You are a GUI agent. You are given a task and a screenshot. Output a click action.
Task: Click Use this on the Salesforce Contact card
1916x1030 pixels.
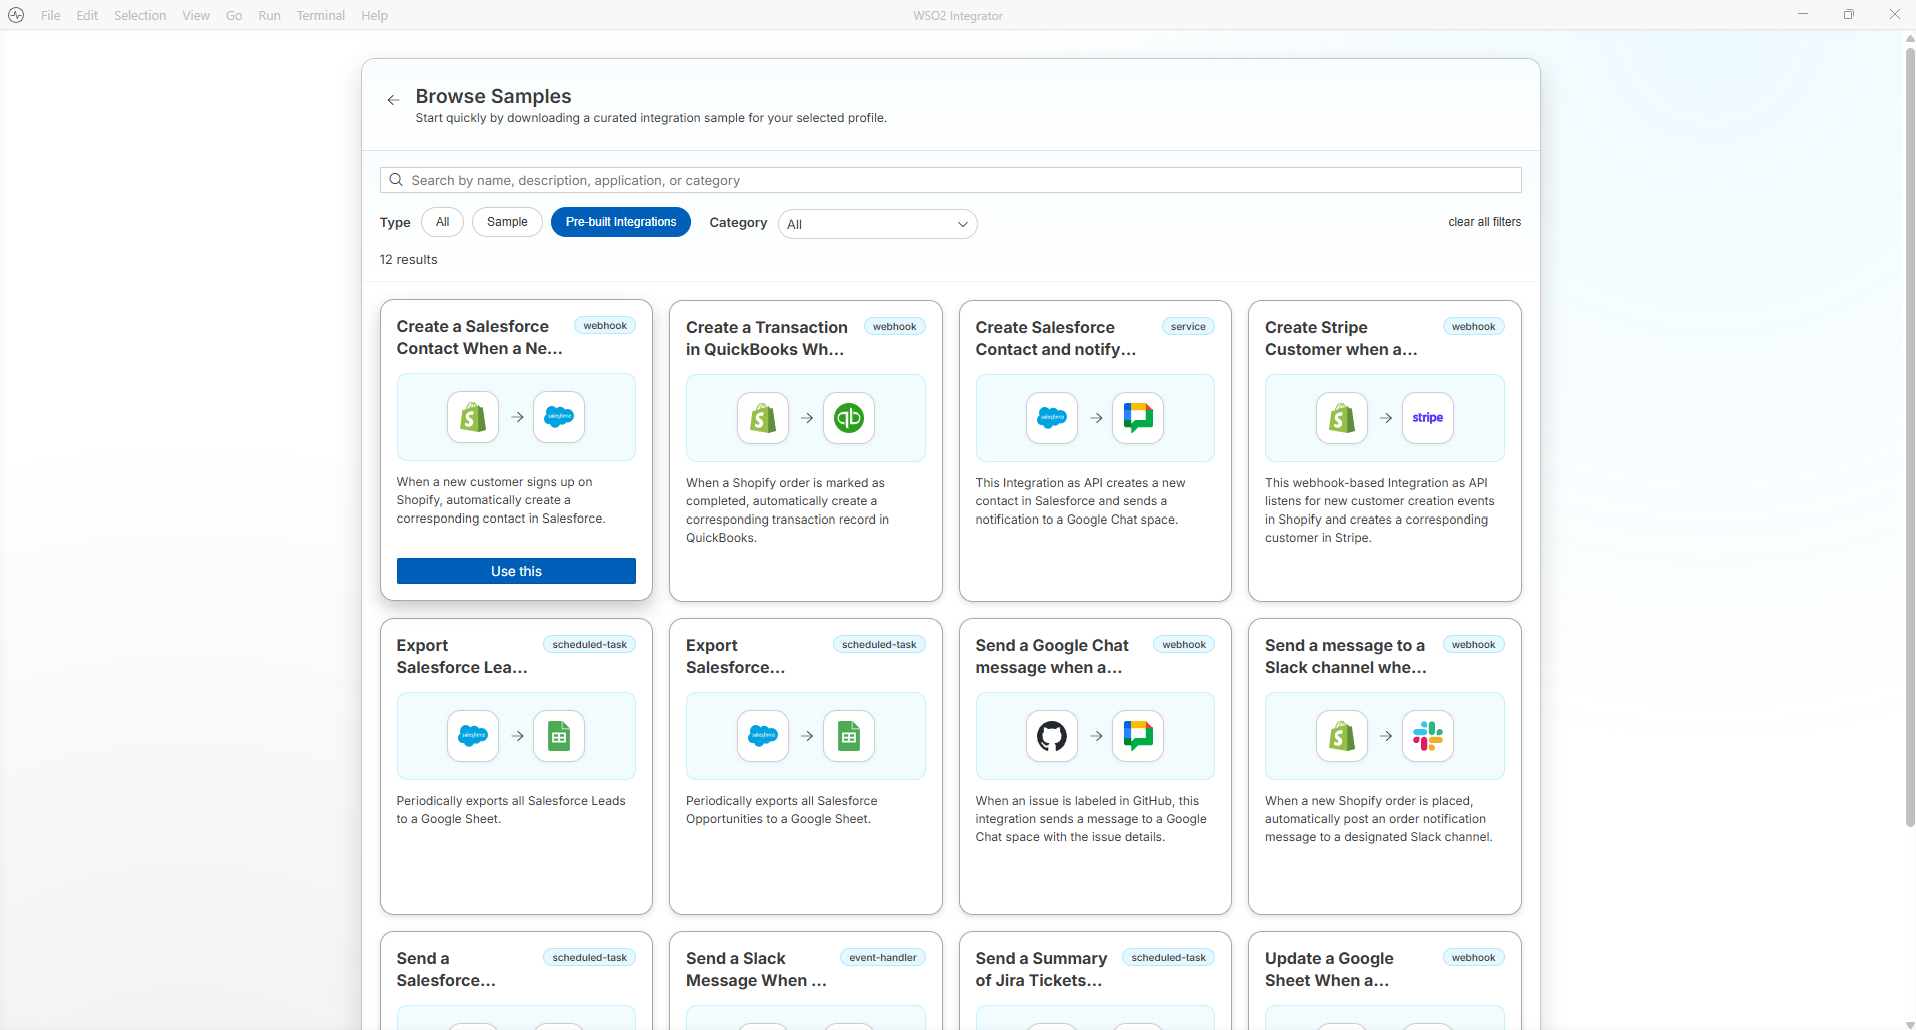click(516, 571)
